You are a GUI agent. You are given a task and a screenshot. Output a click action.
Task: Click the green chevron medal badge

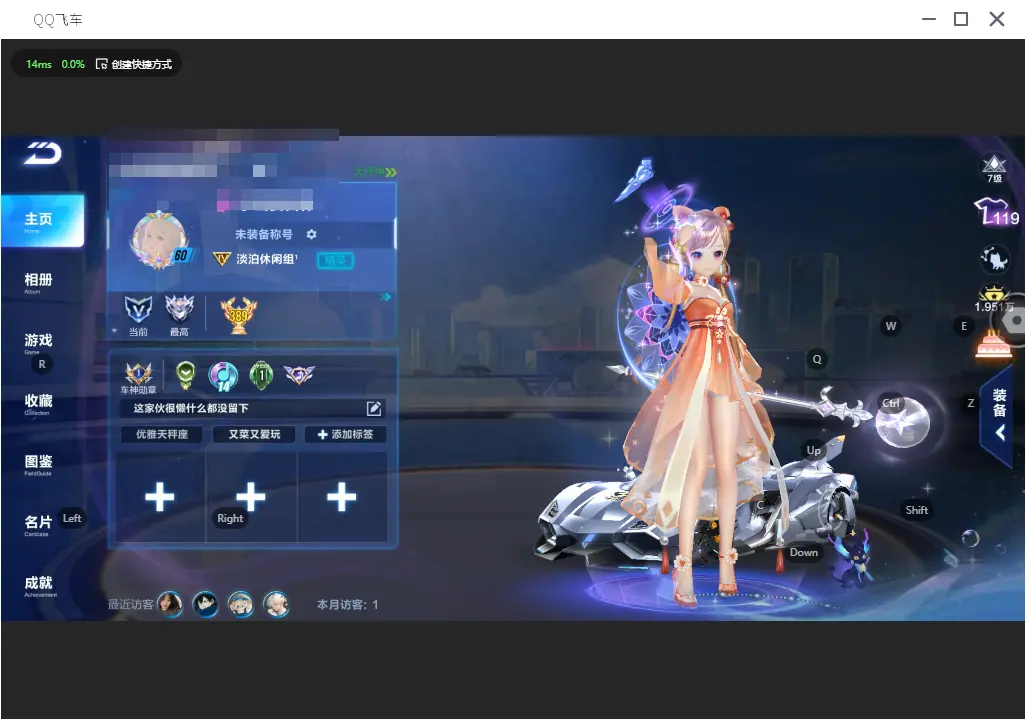186,375
